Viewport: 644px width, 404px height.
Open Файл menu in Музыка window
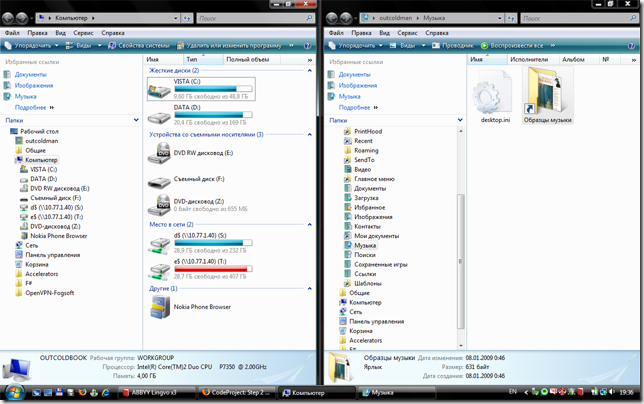pos(336,33)
